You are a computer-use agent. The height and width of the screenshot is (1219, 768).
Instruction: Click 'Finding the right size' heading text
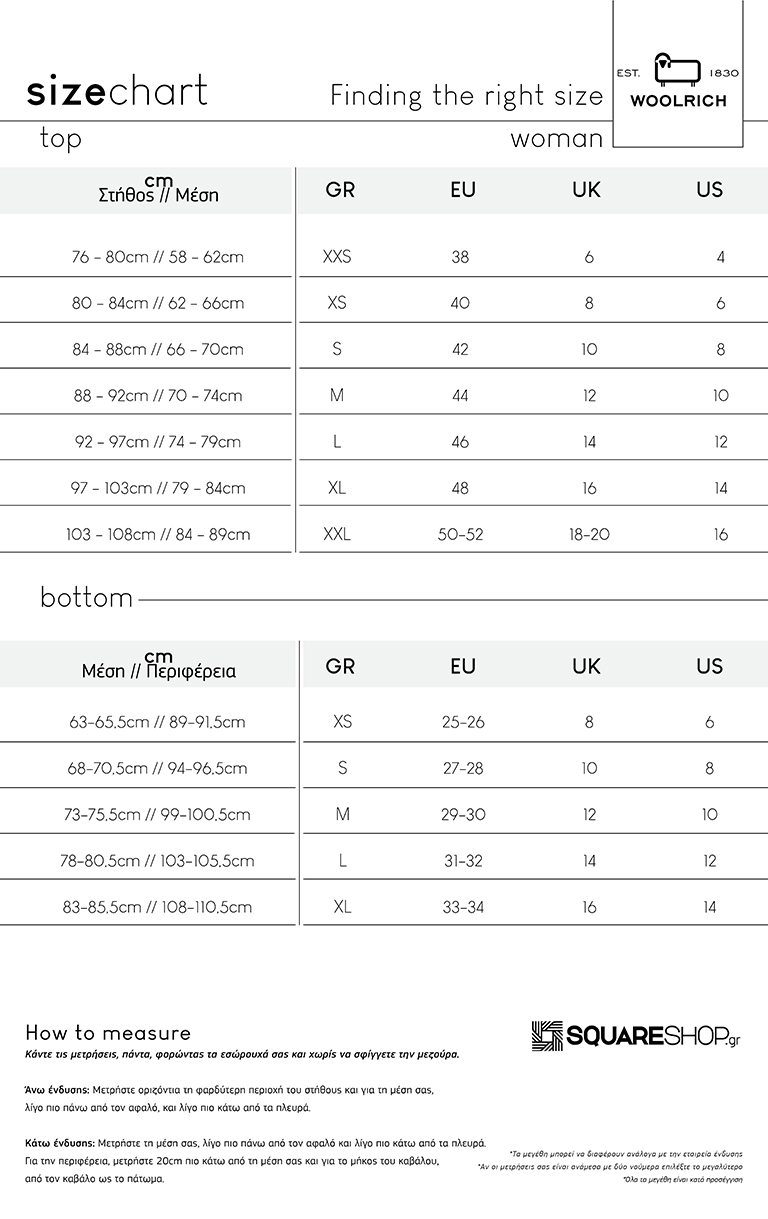[x=467, y=96]
